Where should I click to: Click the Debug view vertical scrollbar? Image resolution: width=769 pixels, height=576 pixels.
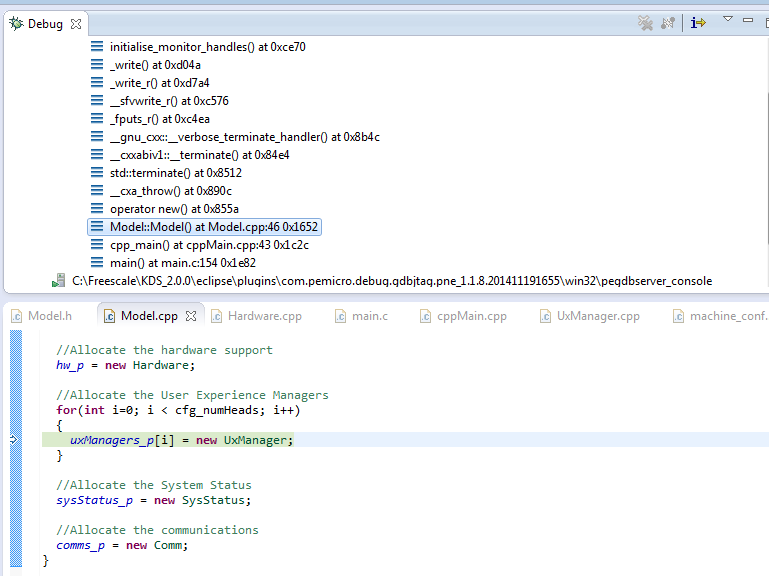coord(766,167)
